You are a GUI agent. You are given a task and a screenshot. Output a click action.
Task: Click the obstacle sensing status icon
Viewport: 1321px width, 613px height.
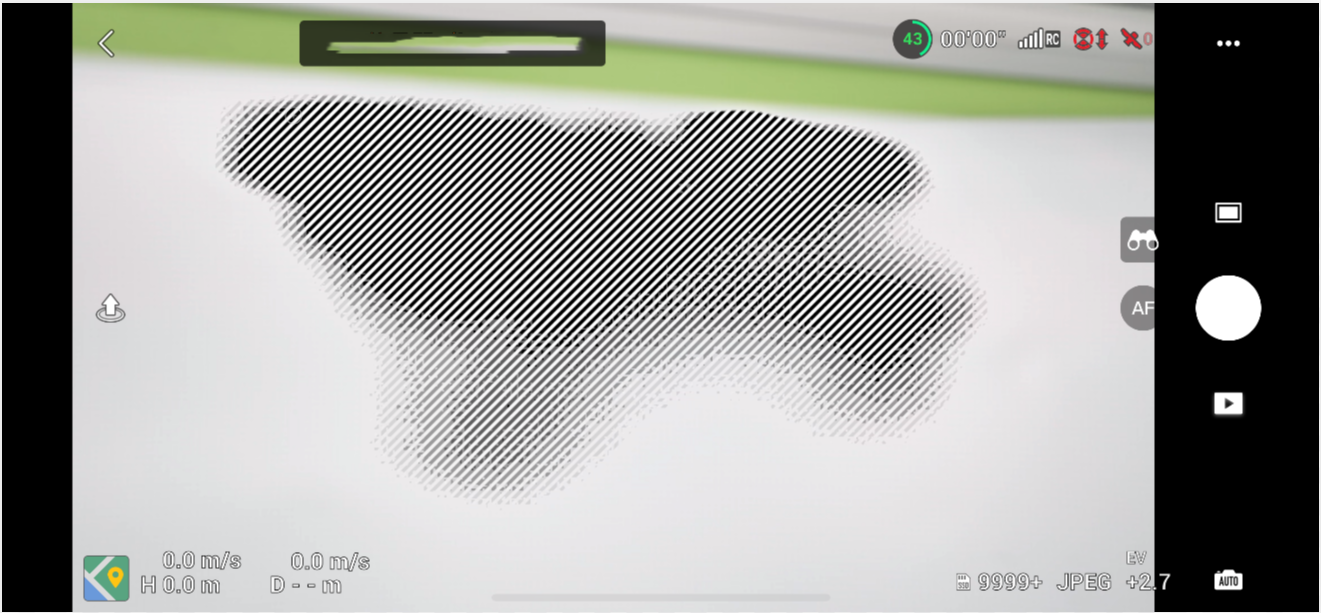coord(1089,40)
